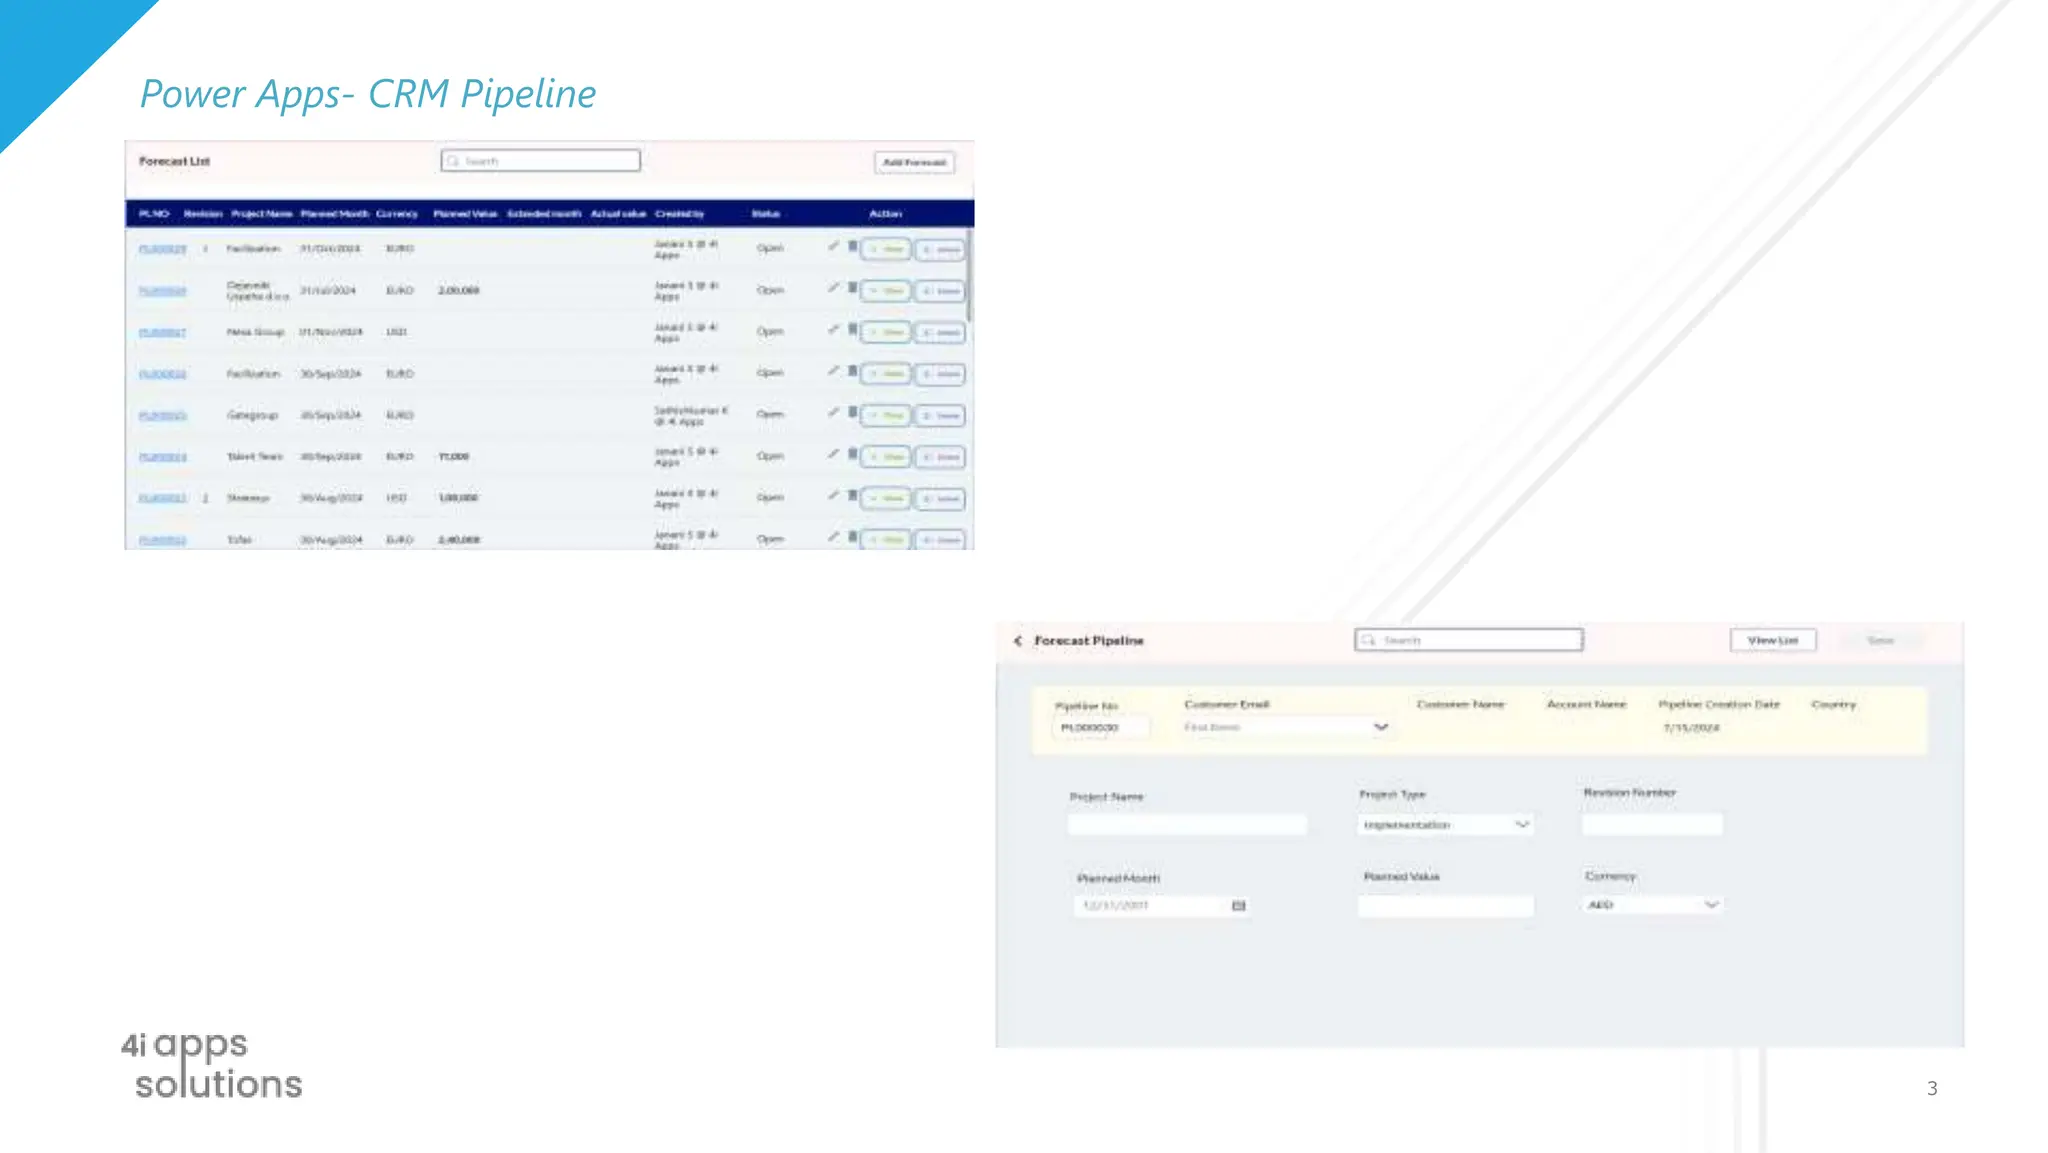The height and width of the screenshot is (1153, 2048).
Task: Edit the Facilitation row dated 31/Oct/2024
Action: click(833, 246)
